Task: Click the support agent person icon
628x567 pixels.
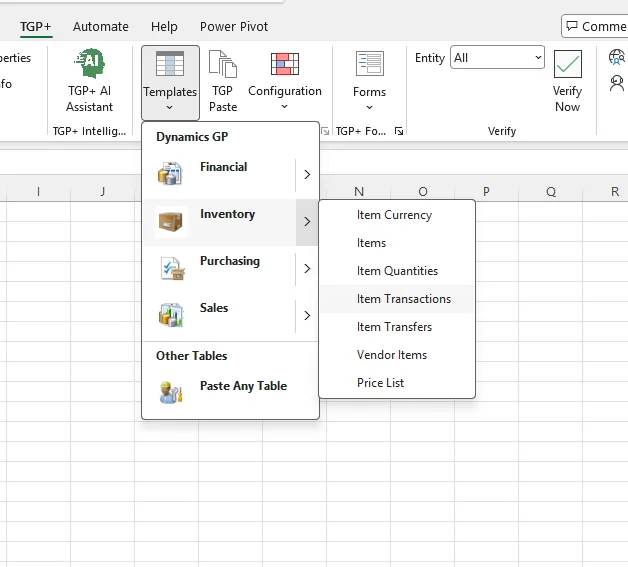Action: [x=617, y=83]
